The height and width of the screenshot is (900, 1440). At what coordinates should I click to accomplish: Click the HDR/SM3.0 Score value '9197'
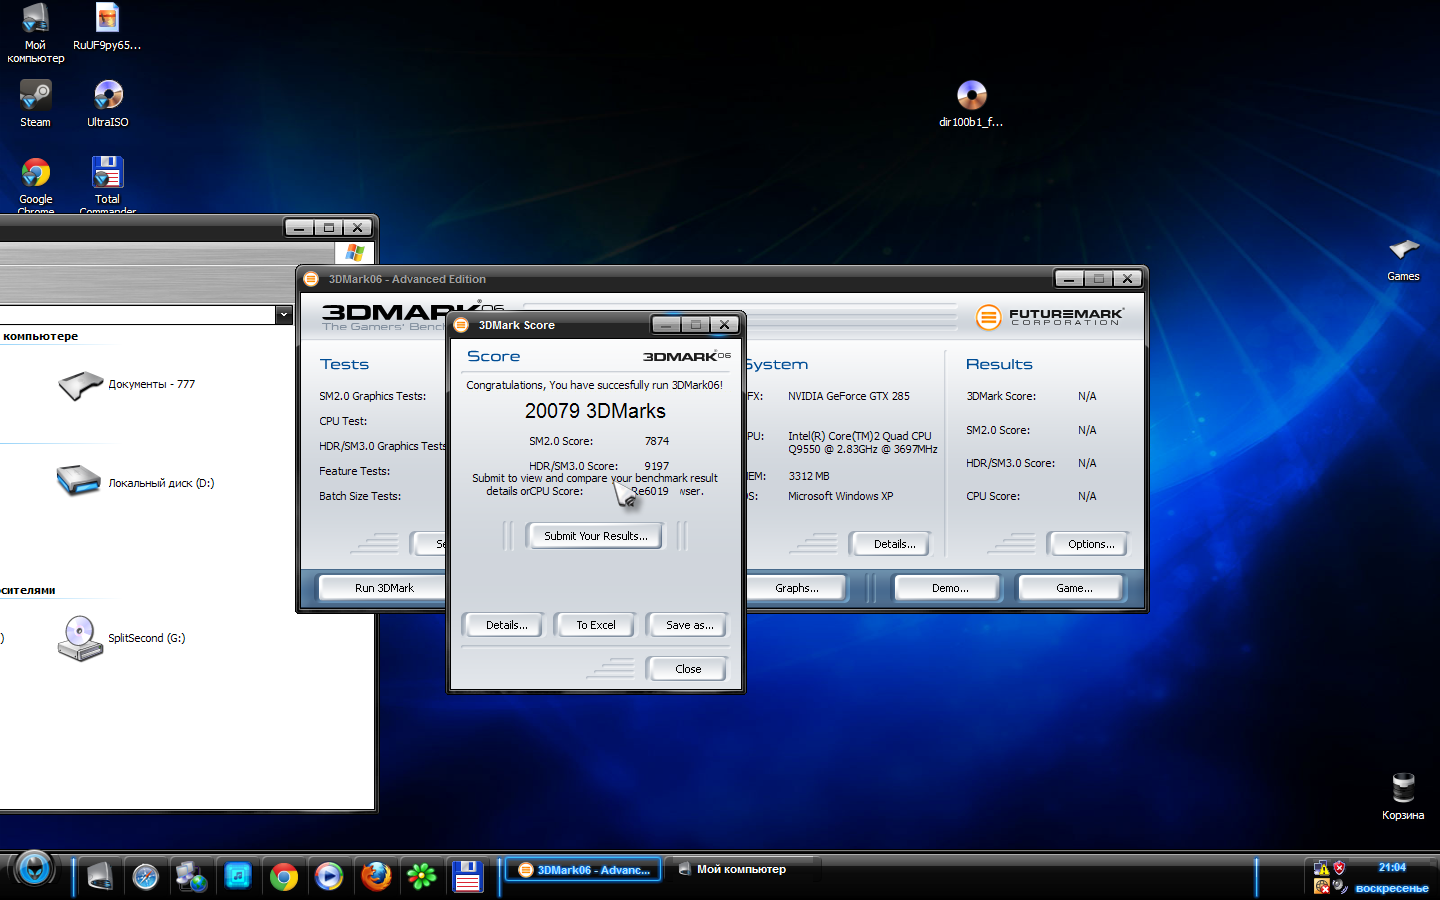pyautogui.click(x=657, y=466)
